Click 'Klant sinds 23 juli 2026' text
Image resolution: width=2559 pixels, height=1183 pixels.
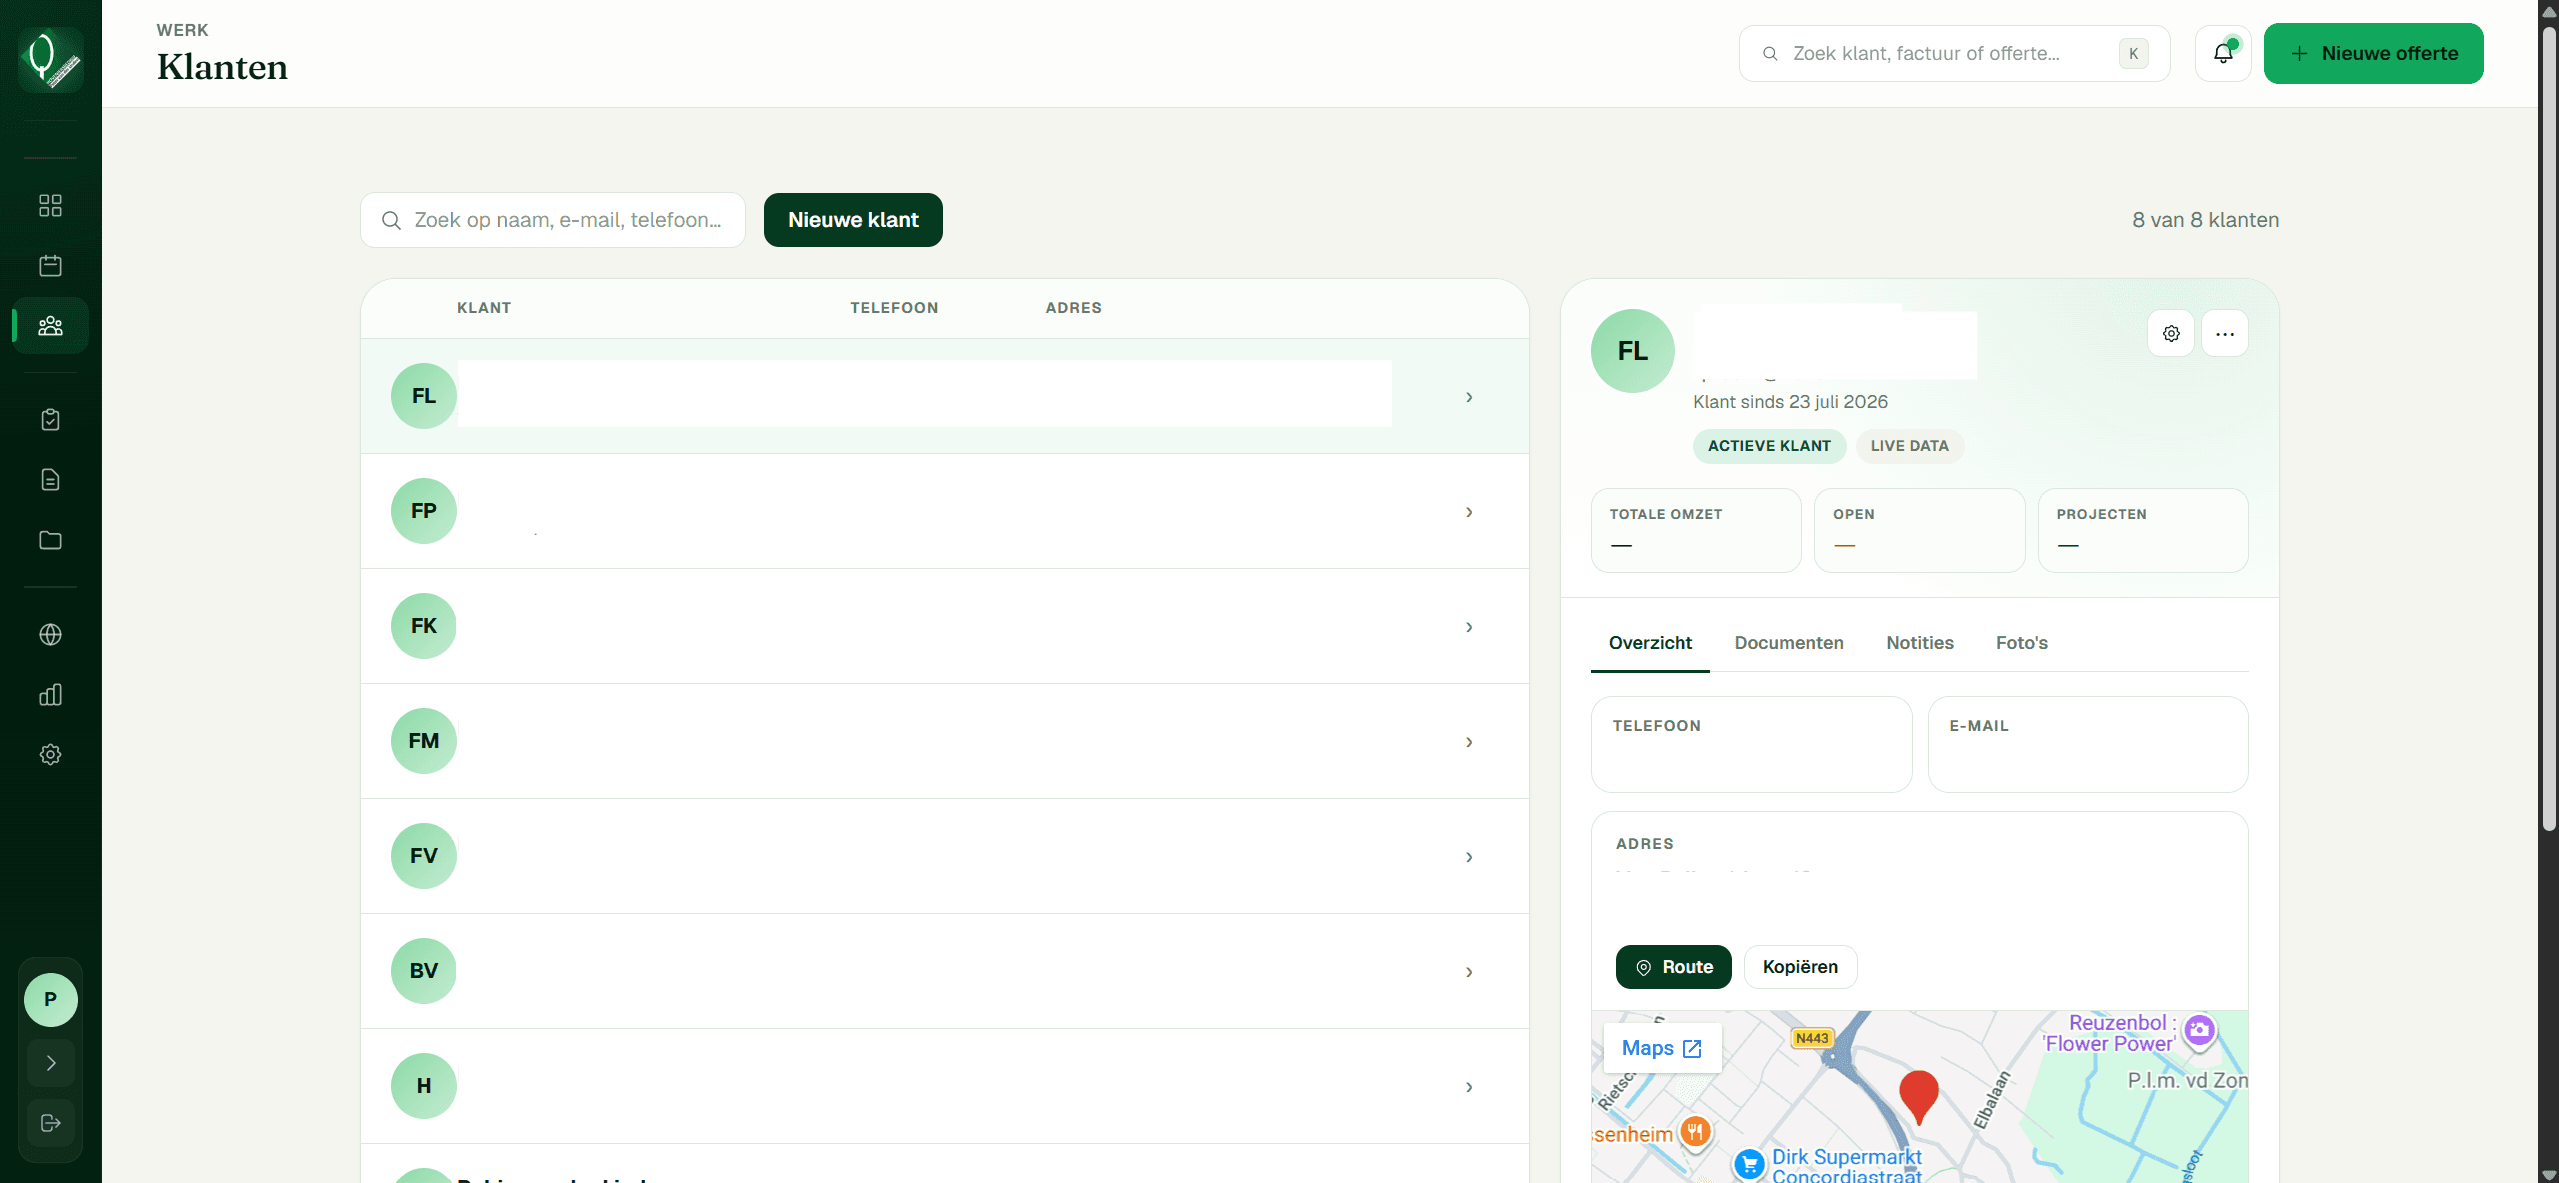[x=1790, y=402]
